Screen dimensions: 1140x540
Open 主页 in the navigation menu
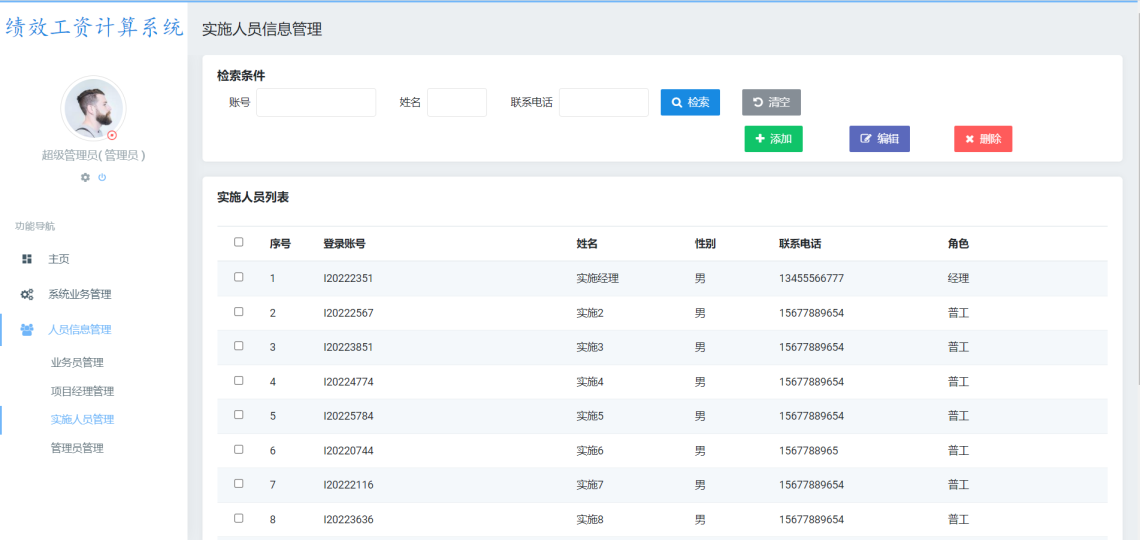pos(59,259)
